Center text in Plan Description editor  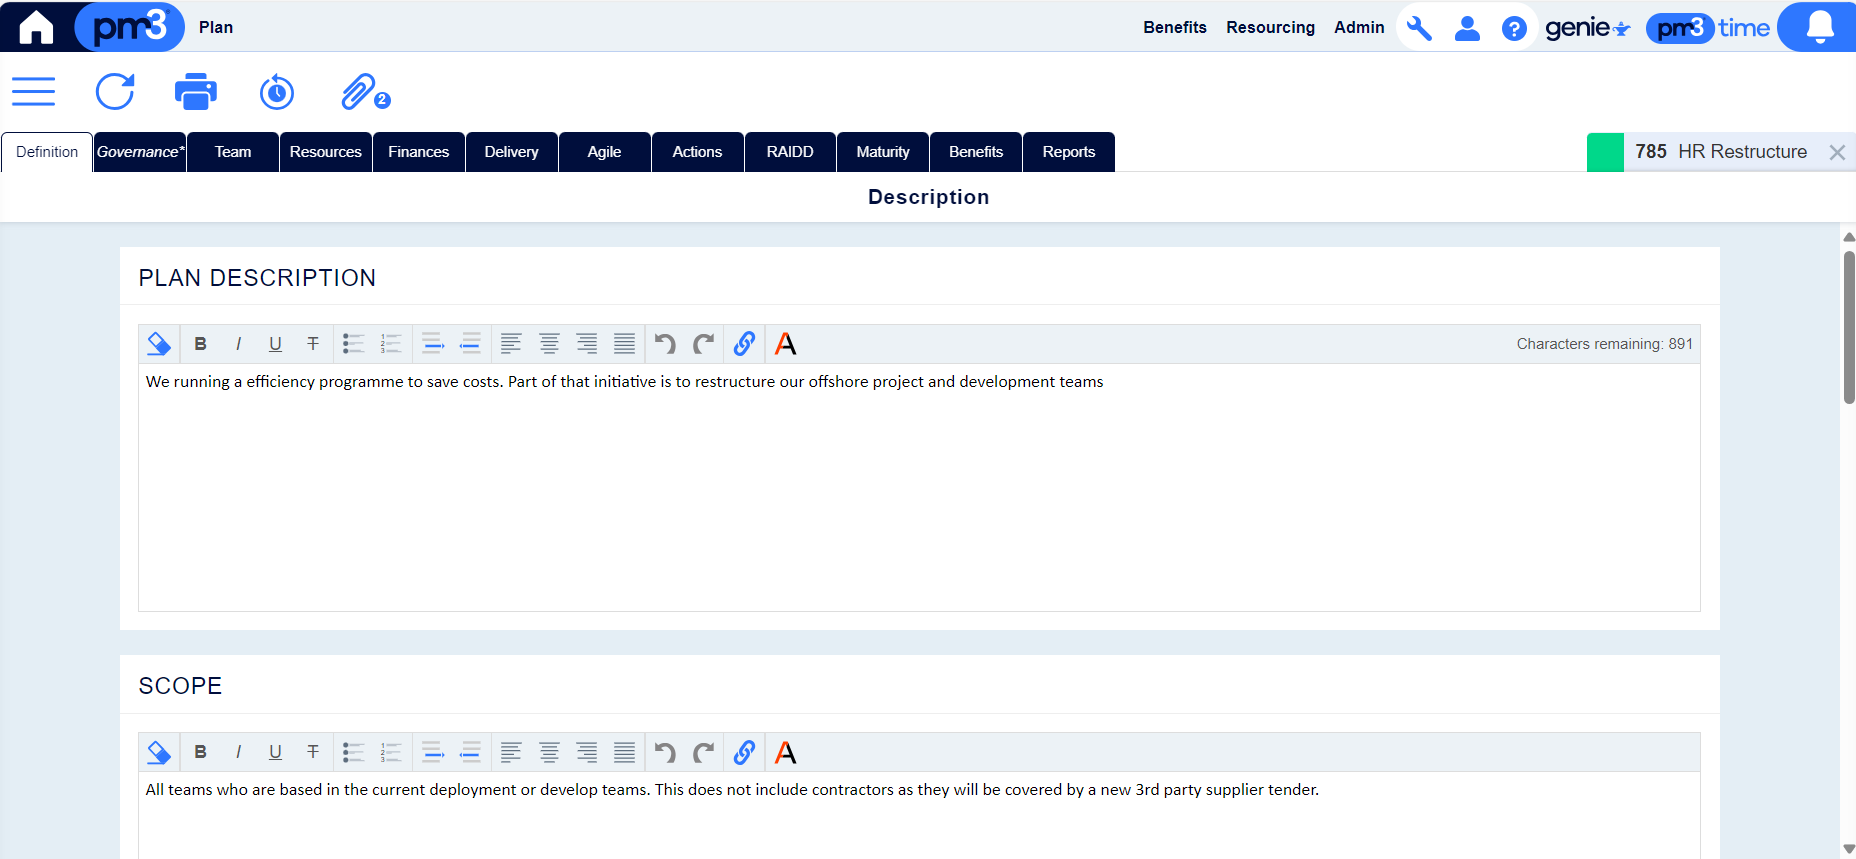pyautogui.click(x=549, y=344)
